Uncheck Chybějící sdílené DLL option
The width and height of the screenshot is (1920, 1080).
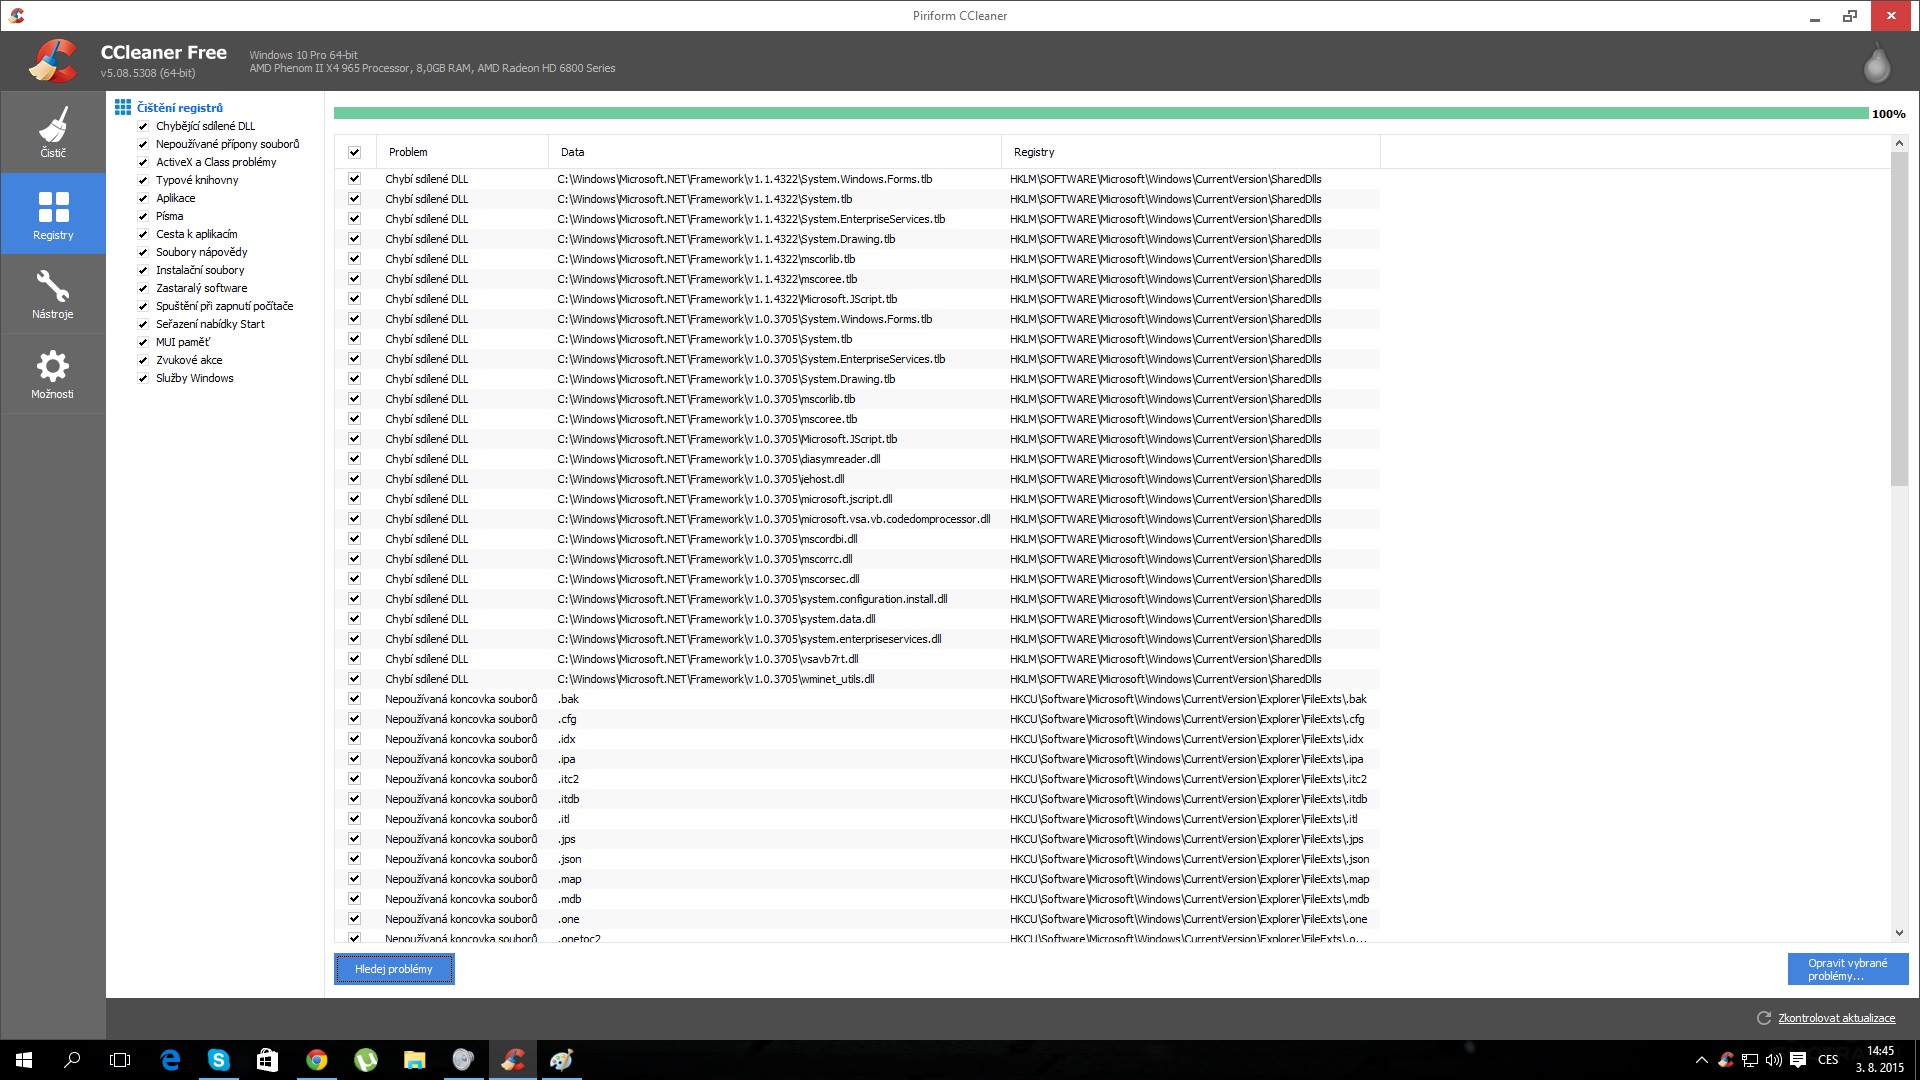click(143, 127)
